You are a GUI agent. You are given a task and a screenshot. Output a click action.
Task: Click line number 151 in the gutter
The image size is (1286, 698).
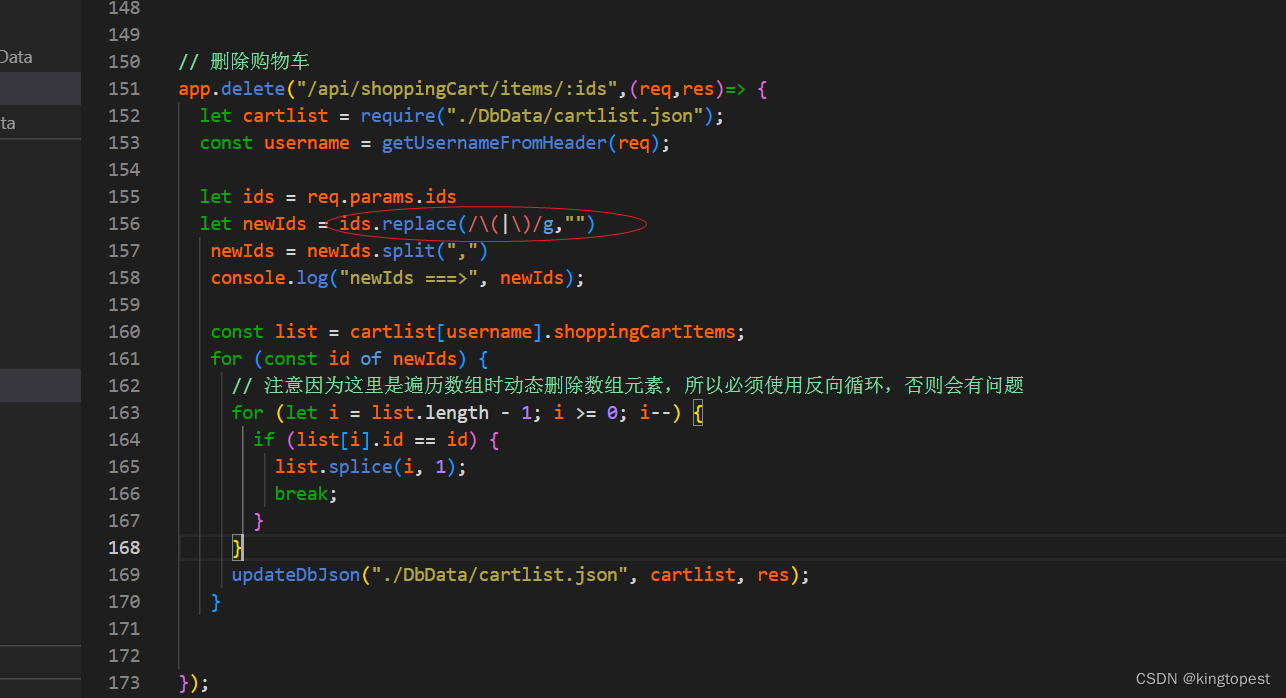coord(124,89)
